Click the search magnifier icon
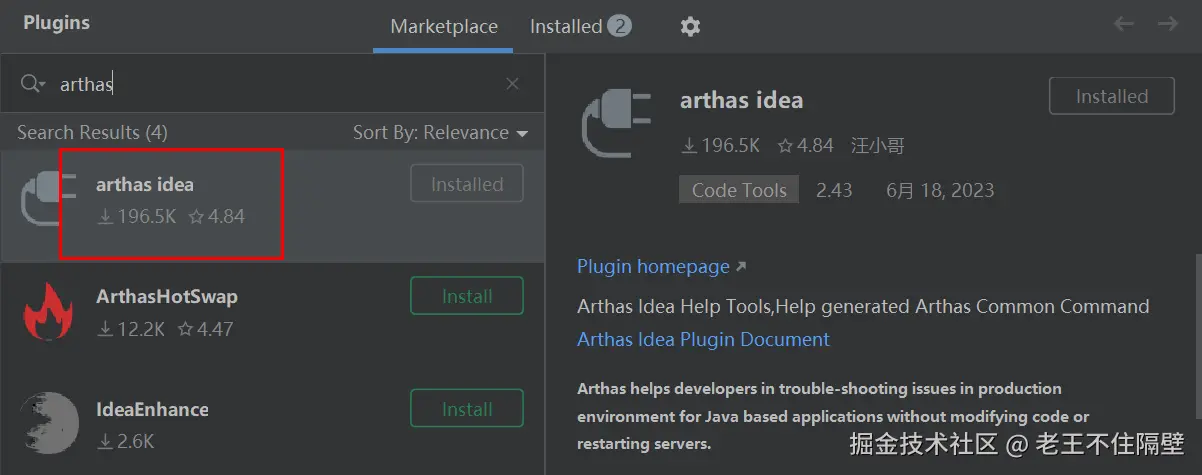The image size is (1202, 475). pos(32,84)
